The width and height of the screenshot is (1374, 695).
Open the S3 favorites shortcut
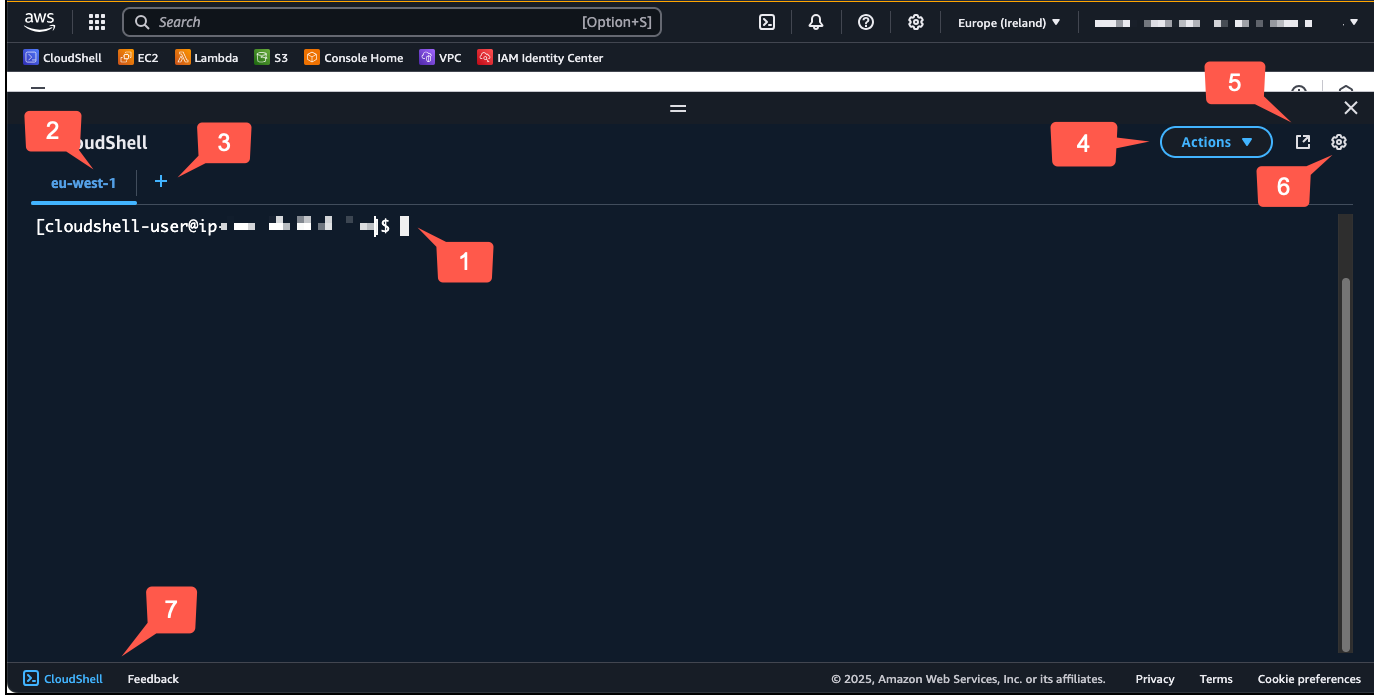(271, 57)
